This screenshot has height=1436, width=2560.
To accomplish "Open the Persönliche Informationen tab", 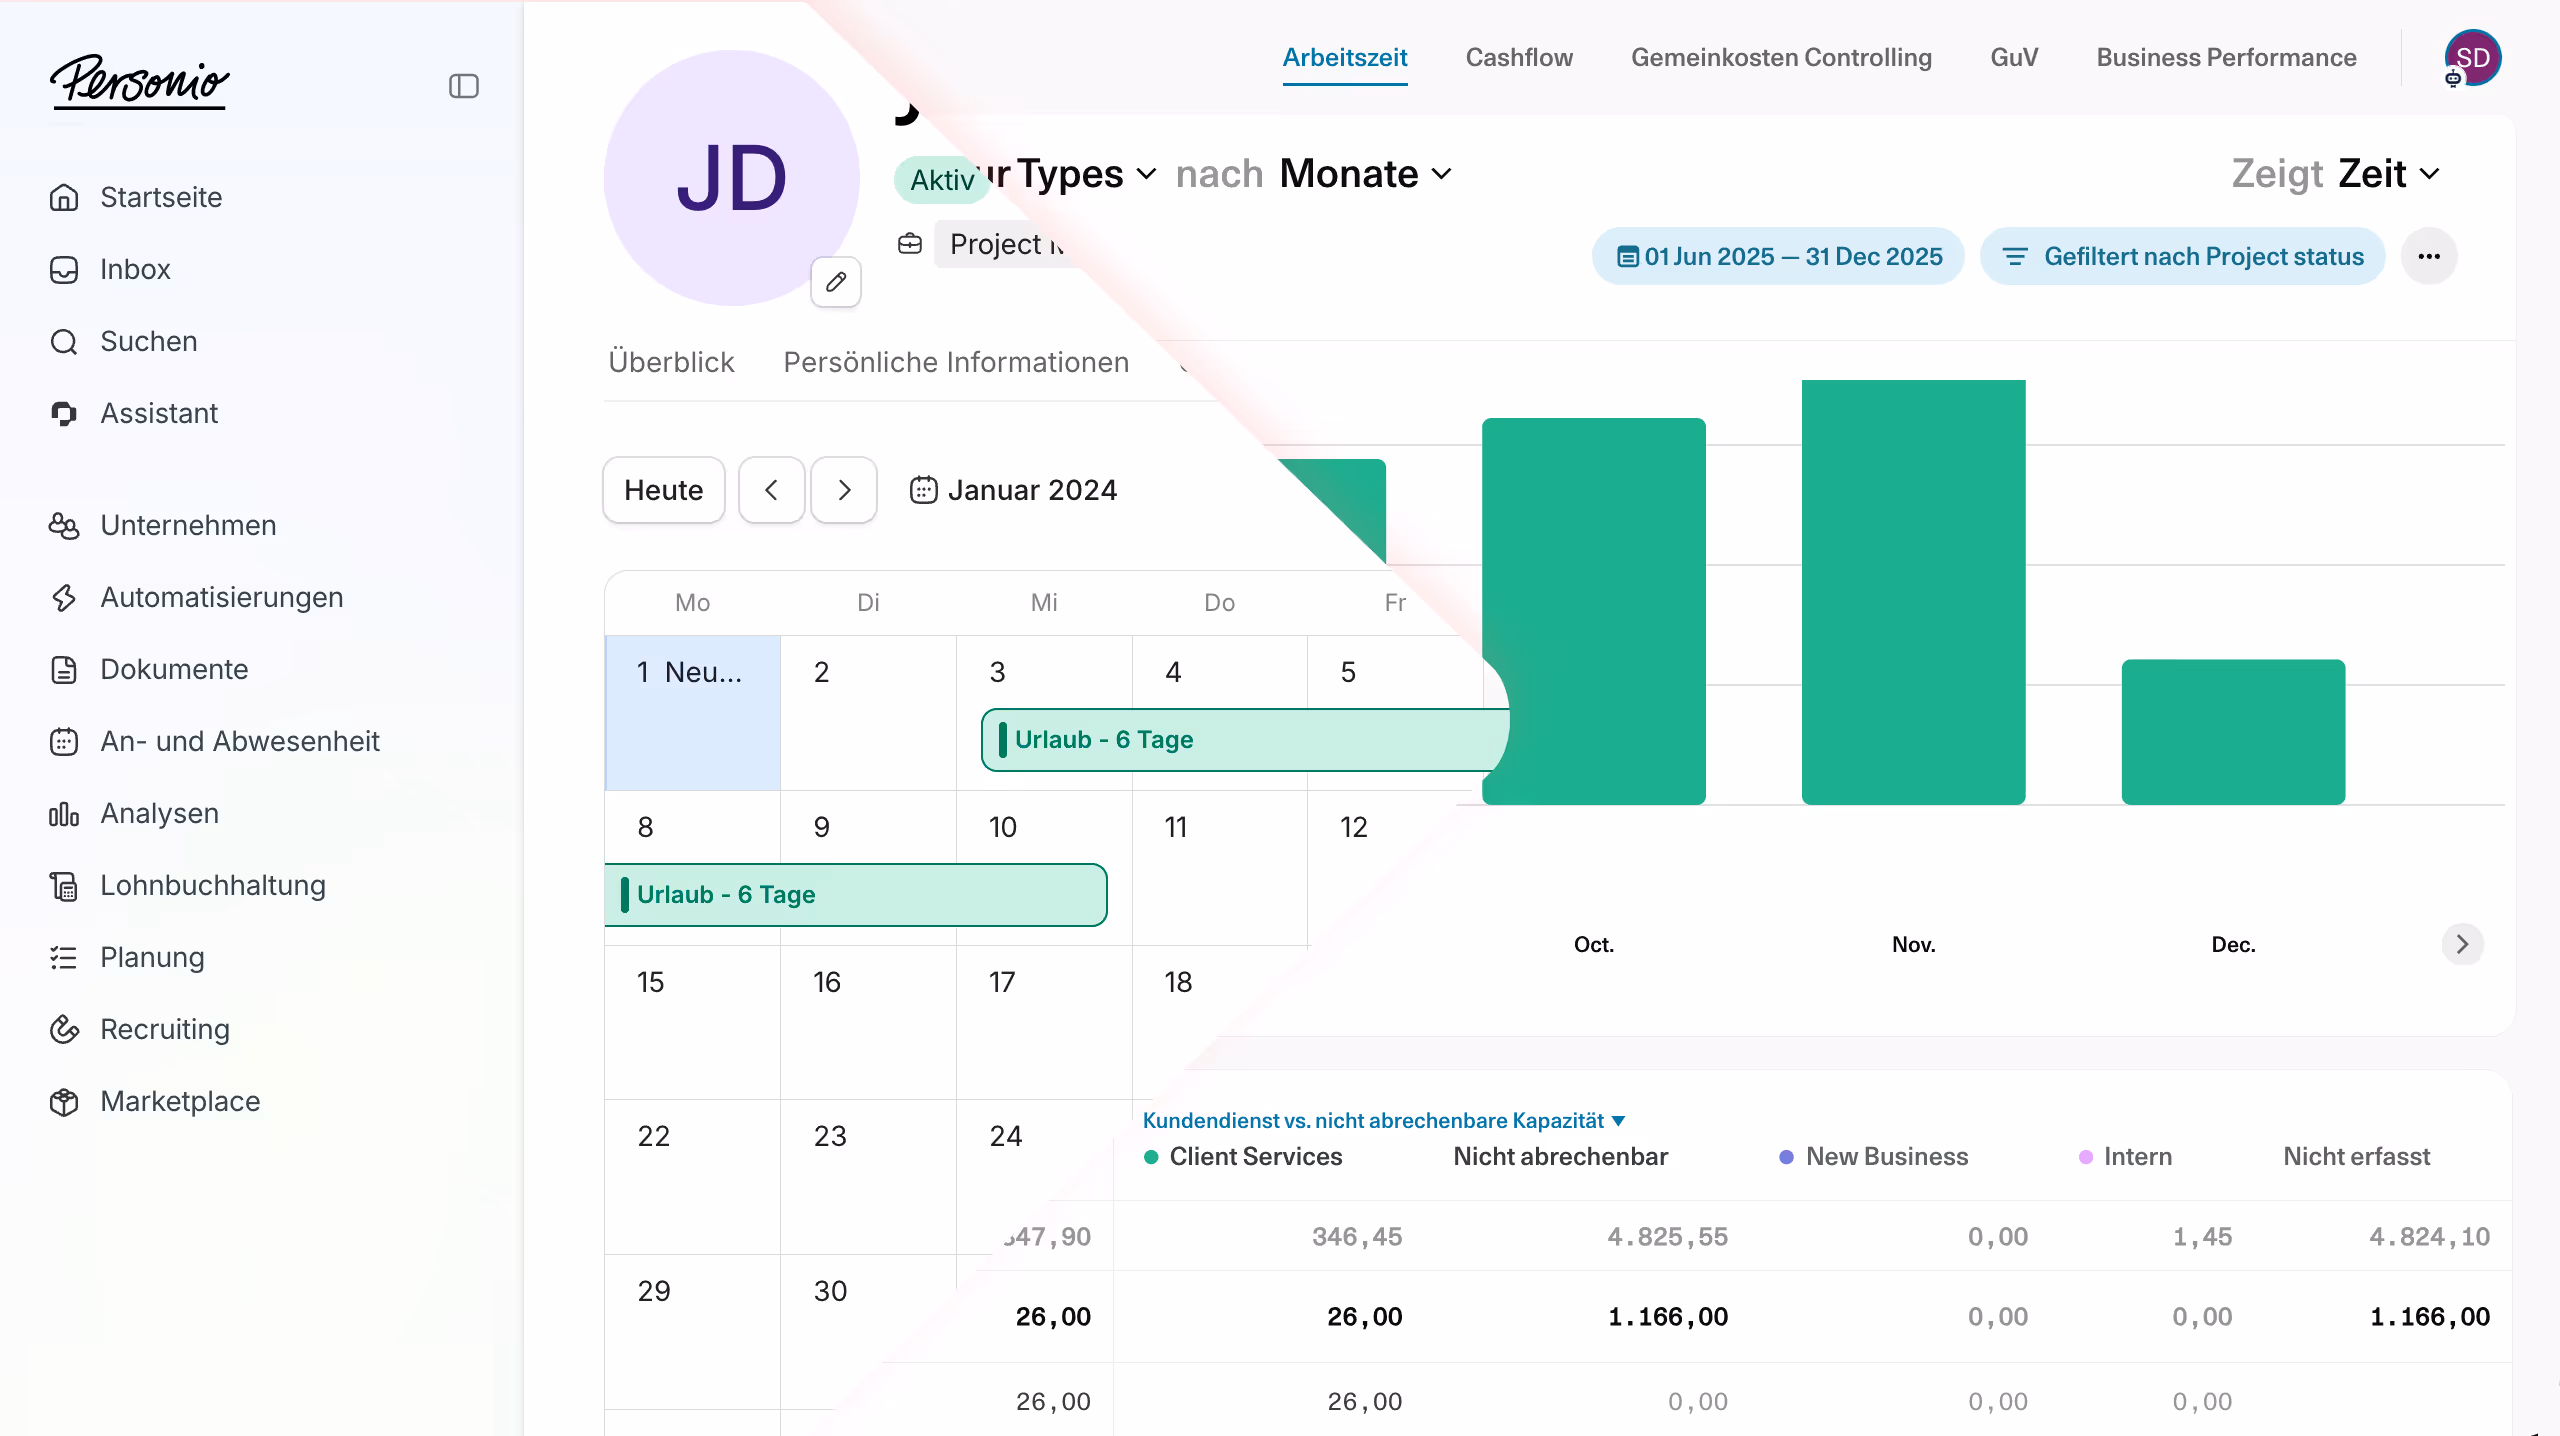I will click(956, 362).
